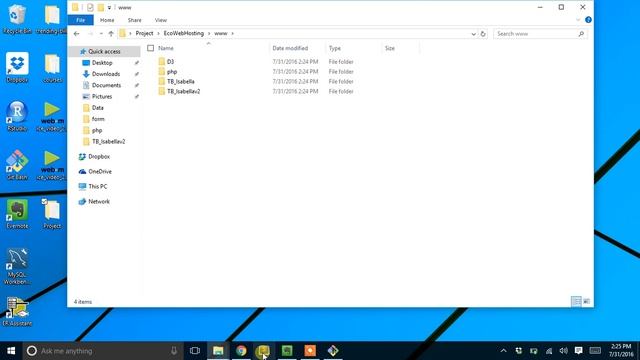The width and height of the screenshot is (640, 360).
Task: Open Explorer help question mark icon
Action: (588, 20)
